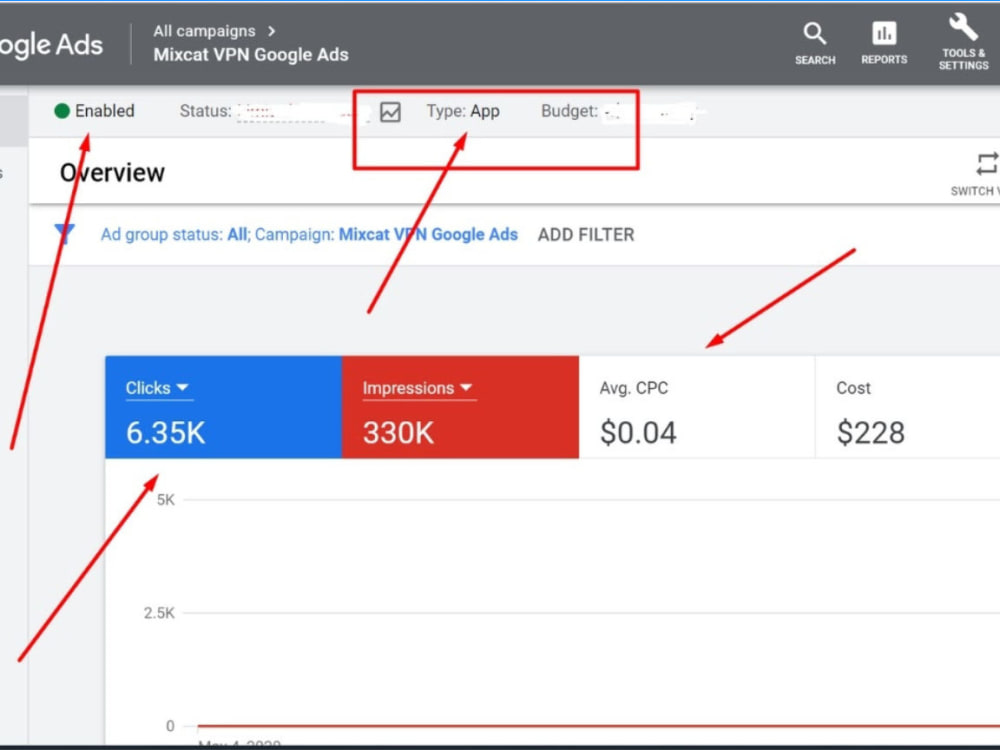Go to All campaigns breadcrumb
Screen dimensions: 1000x750
click(204, 31)
